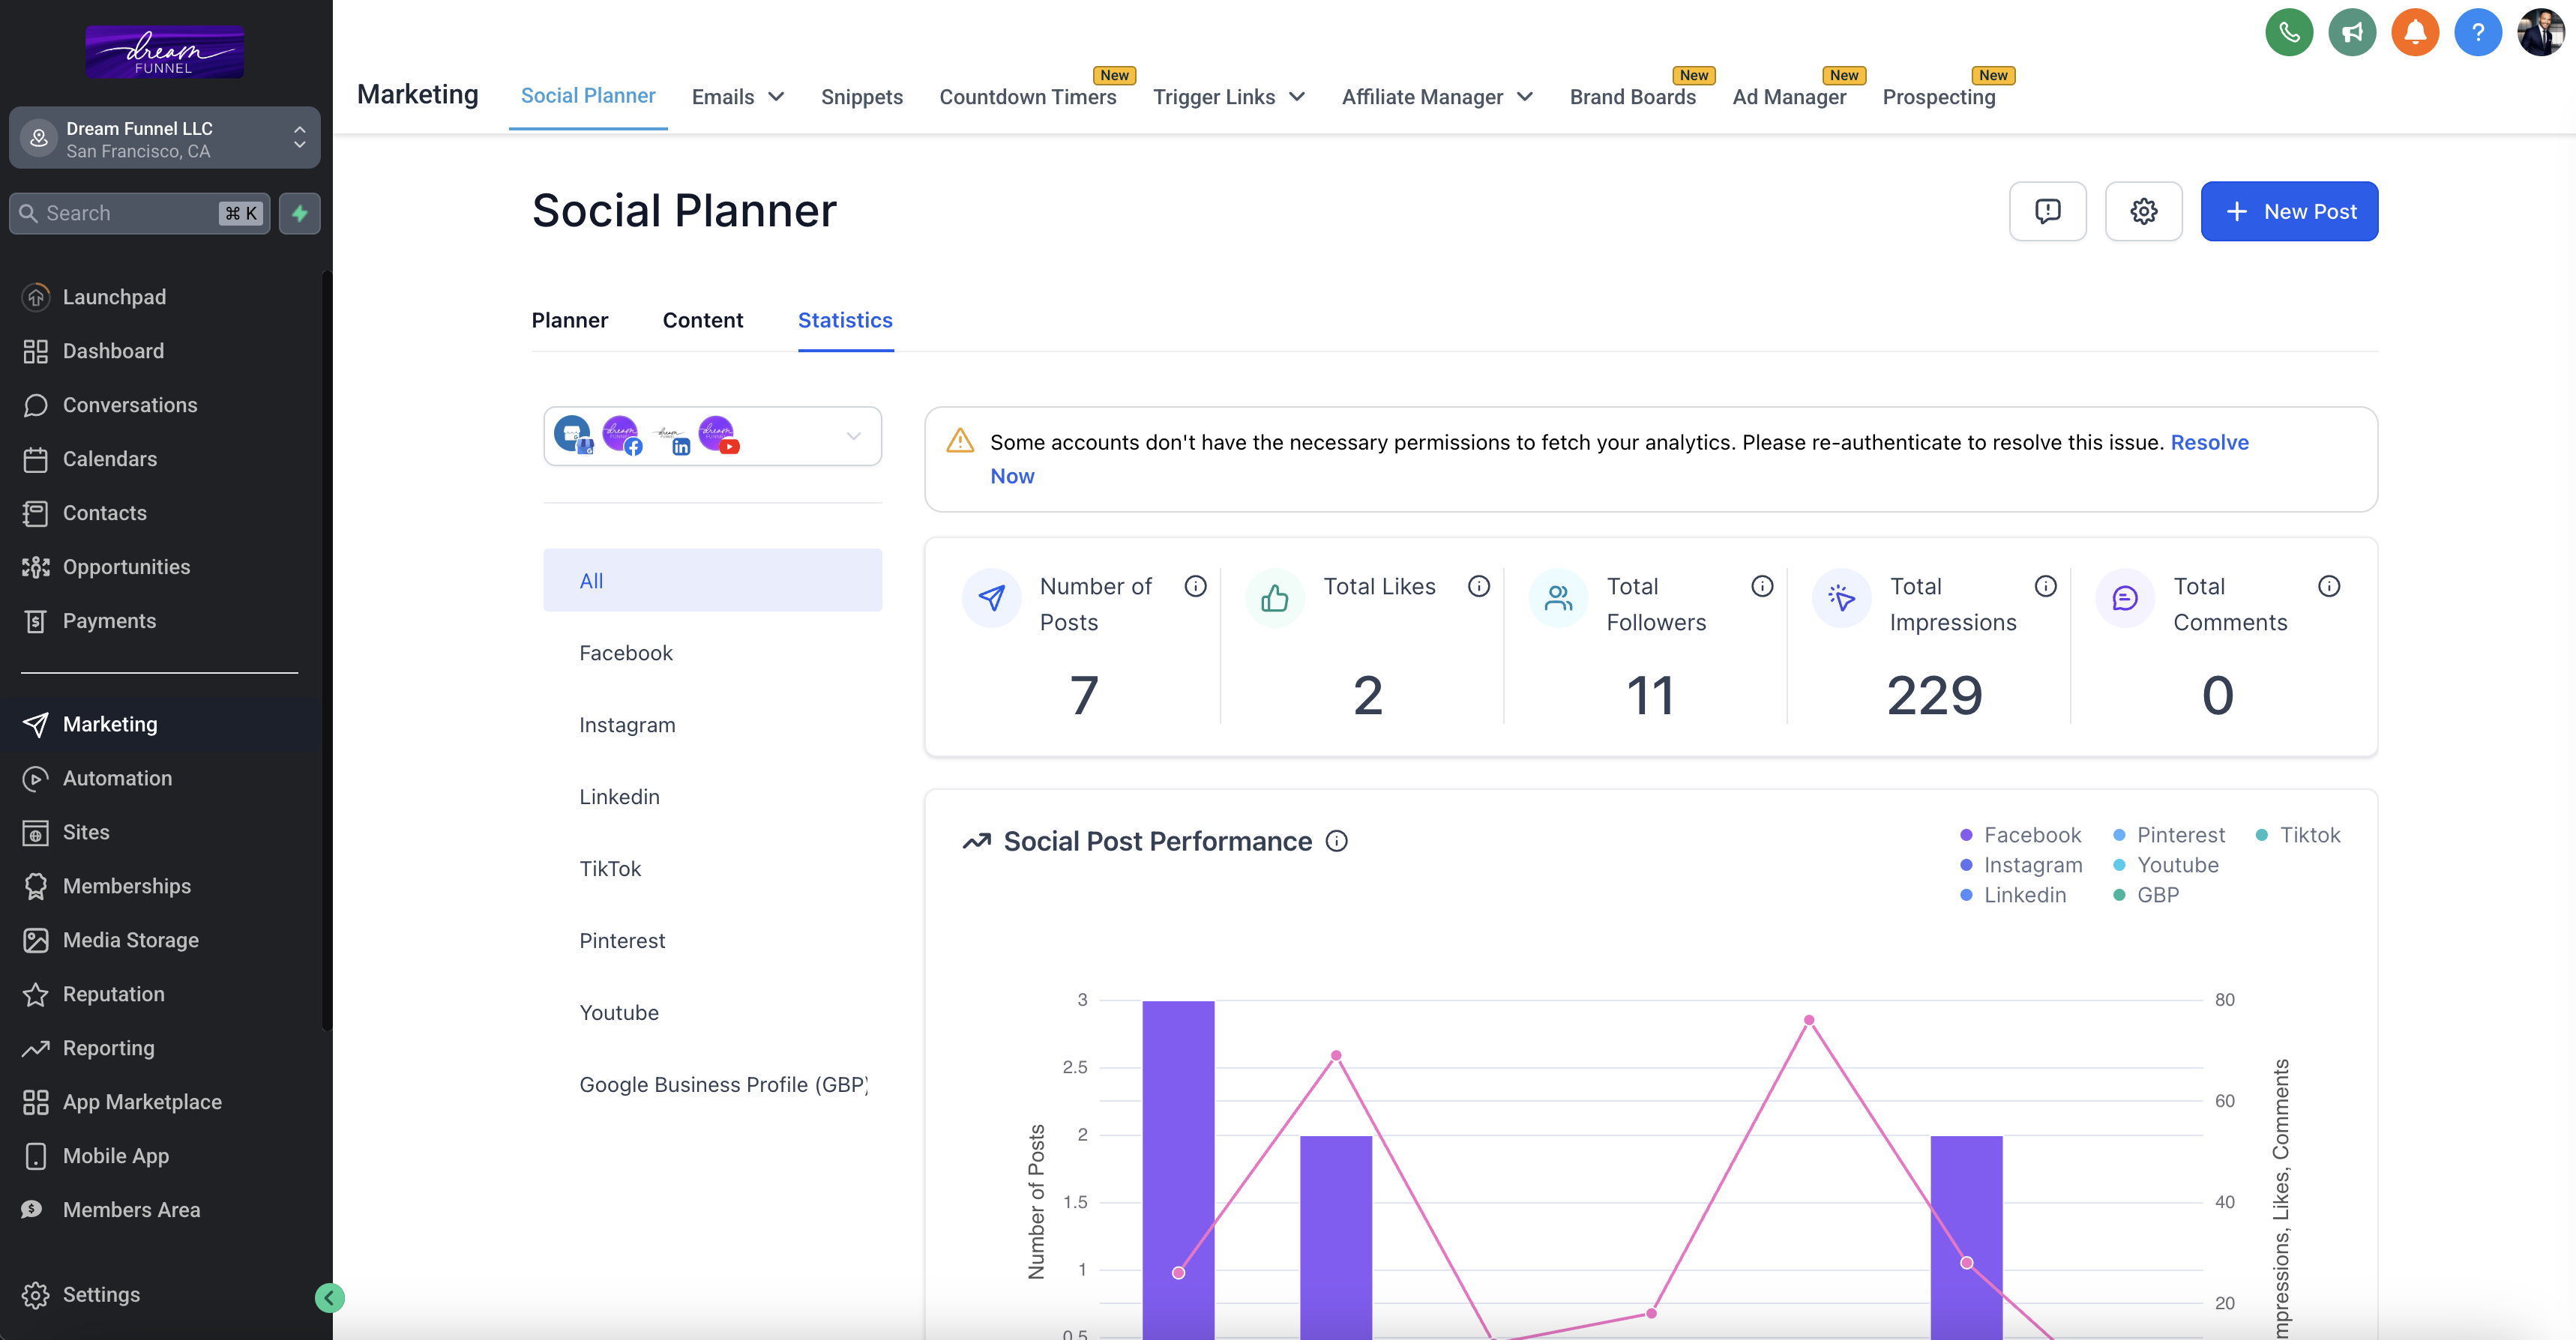Open Payments in the sidebar
The image size is (2576, 1340).
coord(109,621)
